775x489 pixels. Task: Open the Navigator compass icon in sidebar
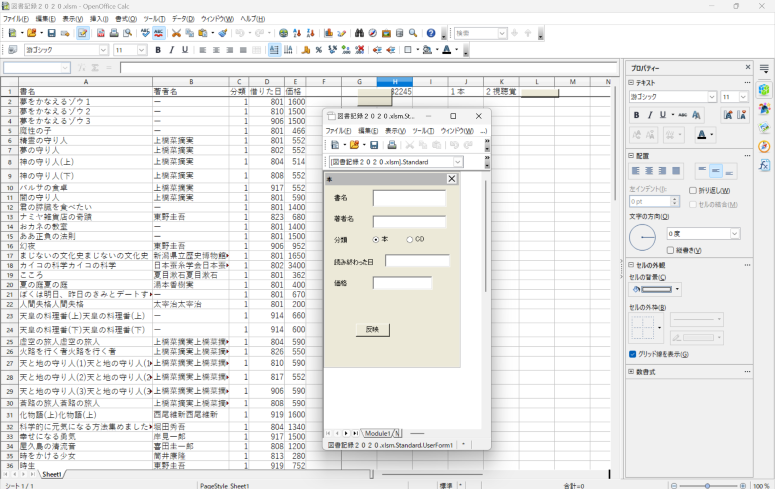[x=764, y=147]
